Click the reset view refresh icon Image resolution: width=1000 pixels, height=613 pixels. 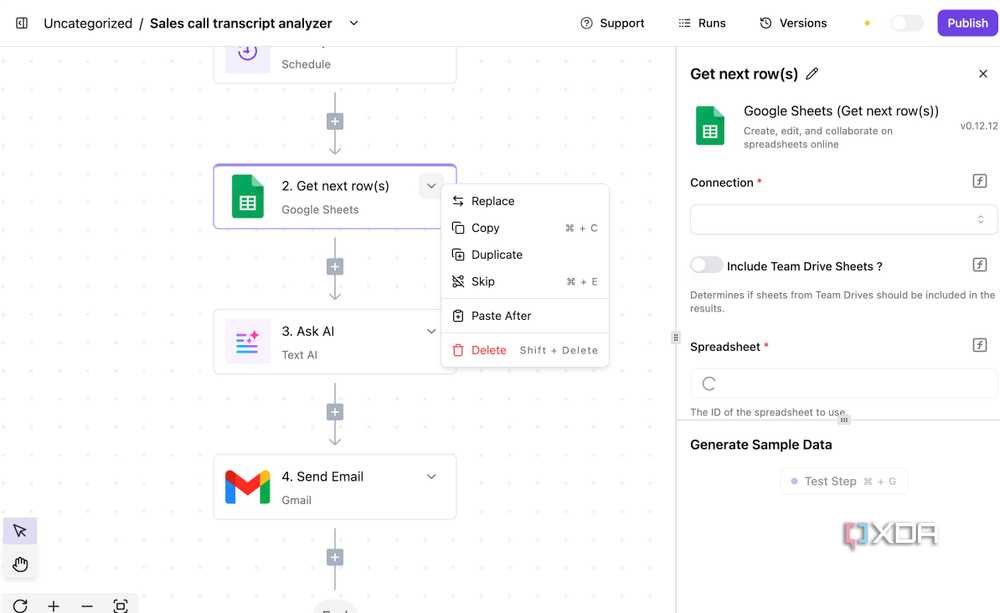click(x=20, y=605)
